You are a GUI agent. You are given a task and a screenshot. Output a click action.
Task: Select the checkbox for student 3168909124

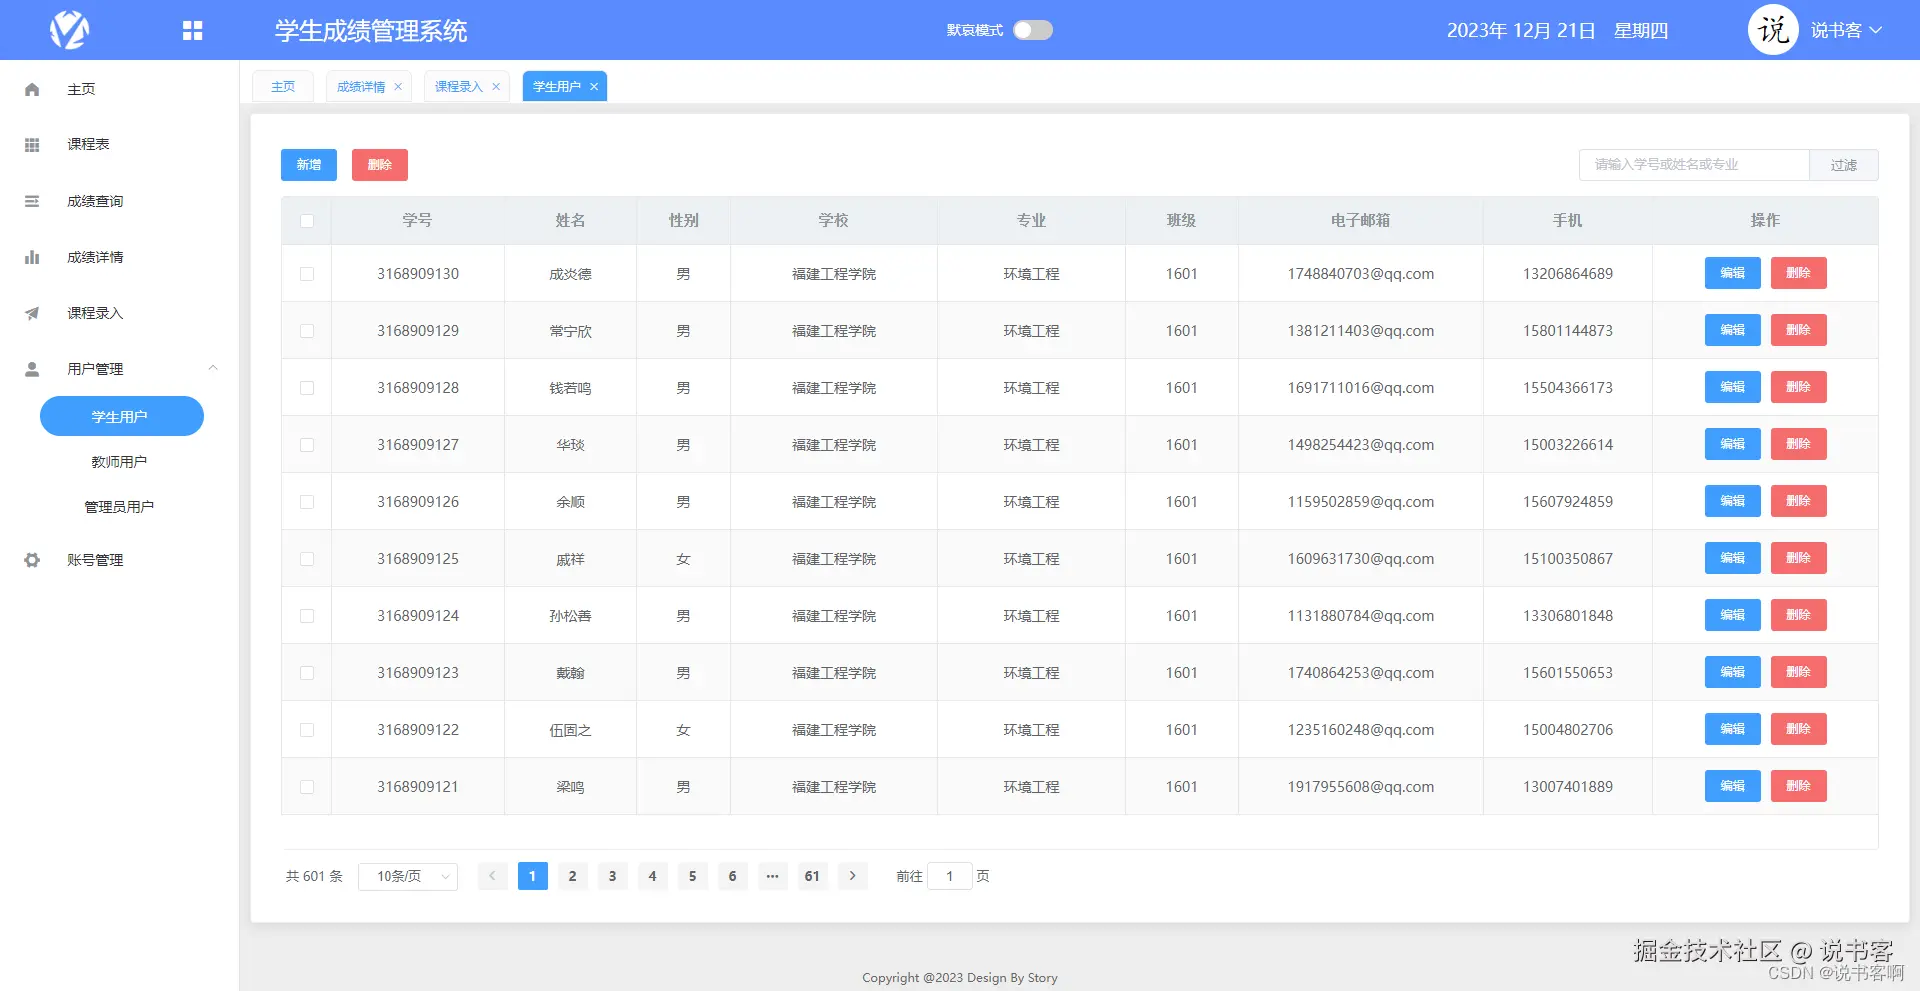click(x=307, y=616)
